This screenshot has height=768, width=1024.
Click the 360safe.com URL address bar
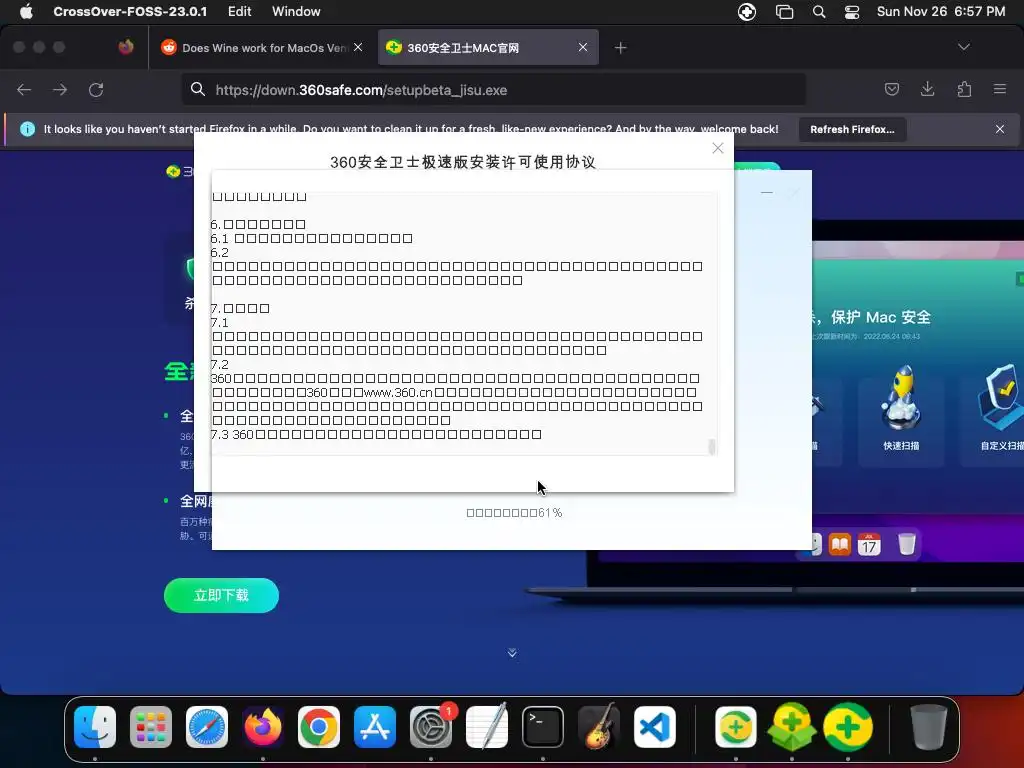click(493, 89)
